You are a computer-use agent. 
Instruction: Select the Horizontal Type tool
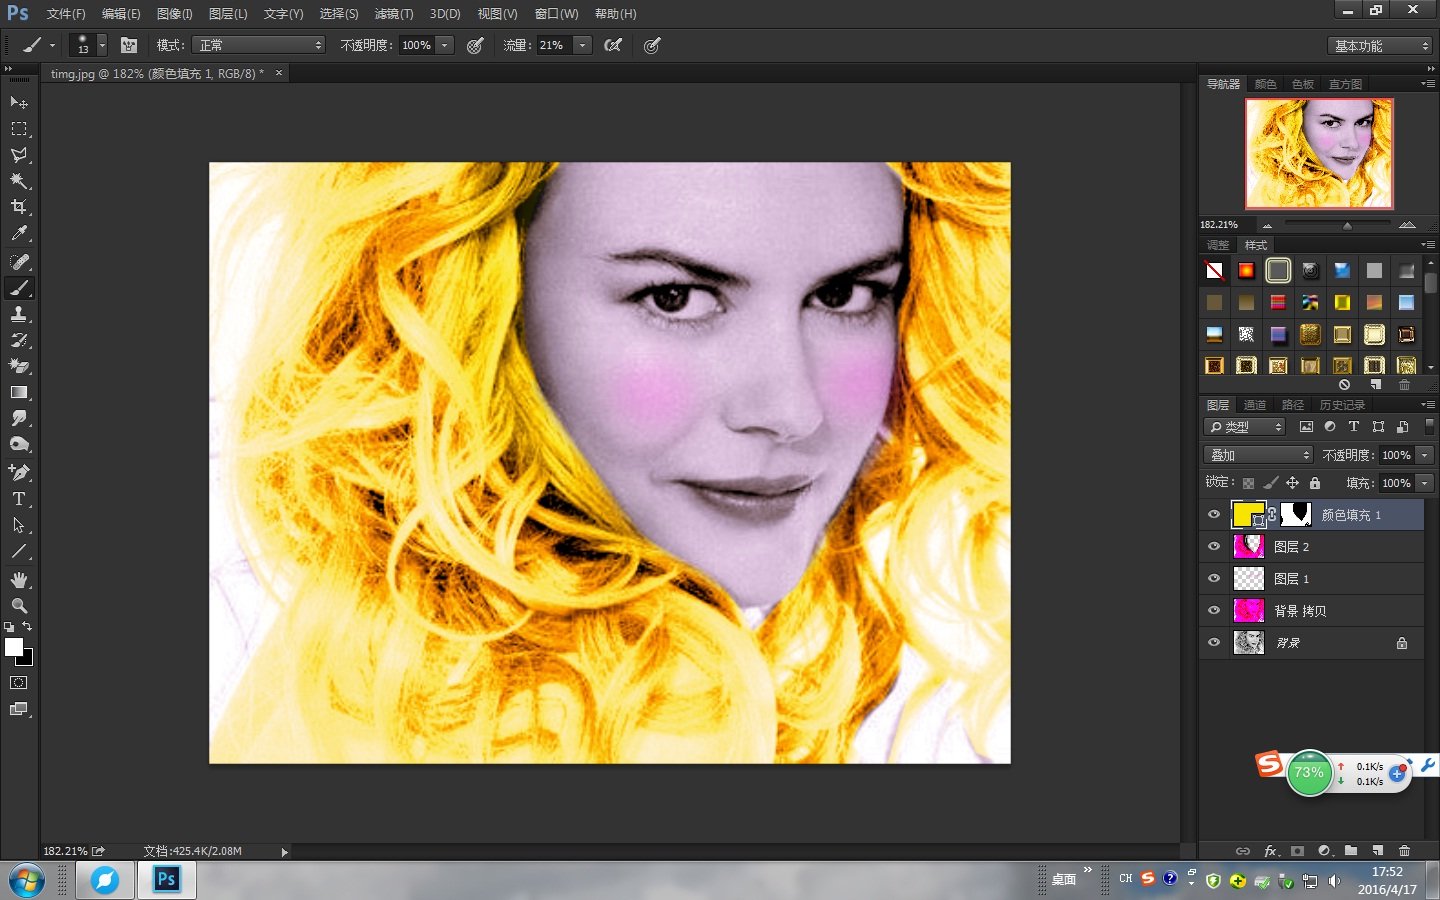(x=18, y=499)
